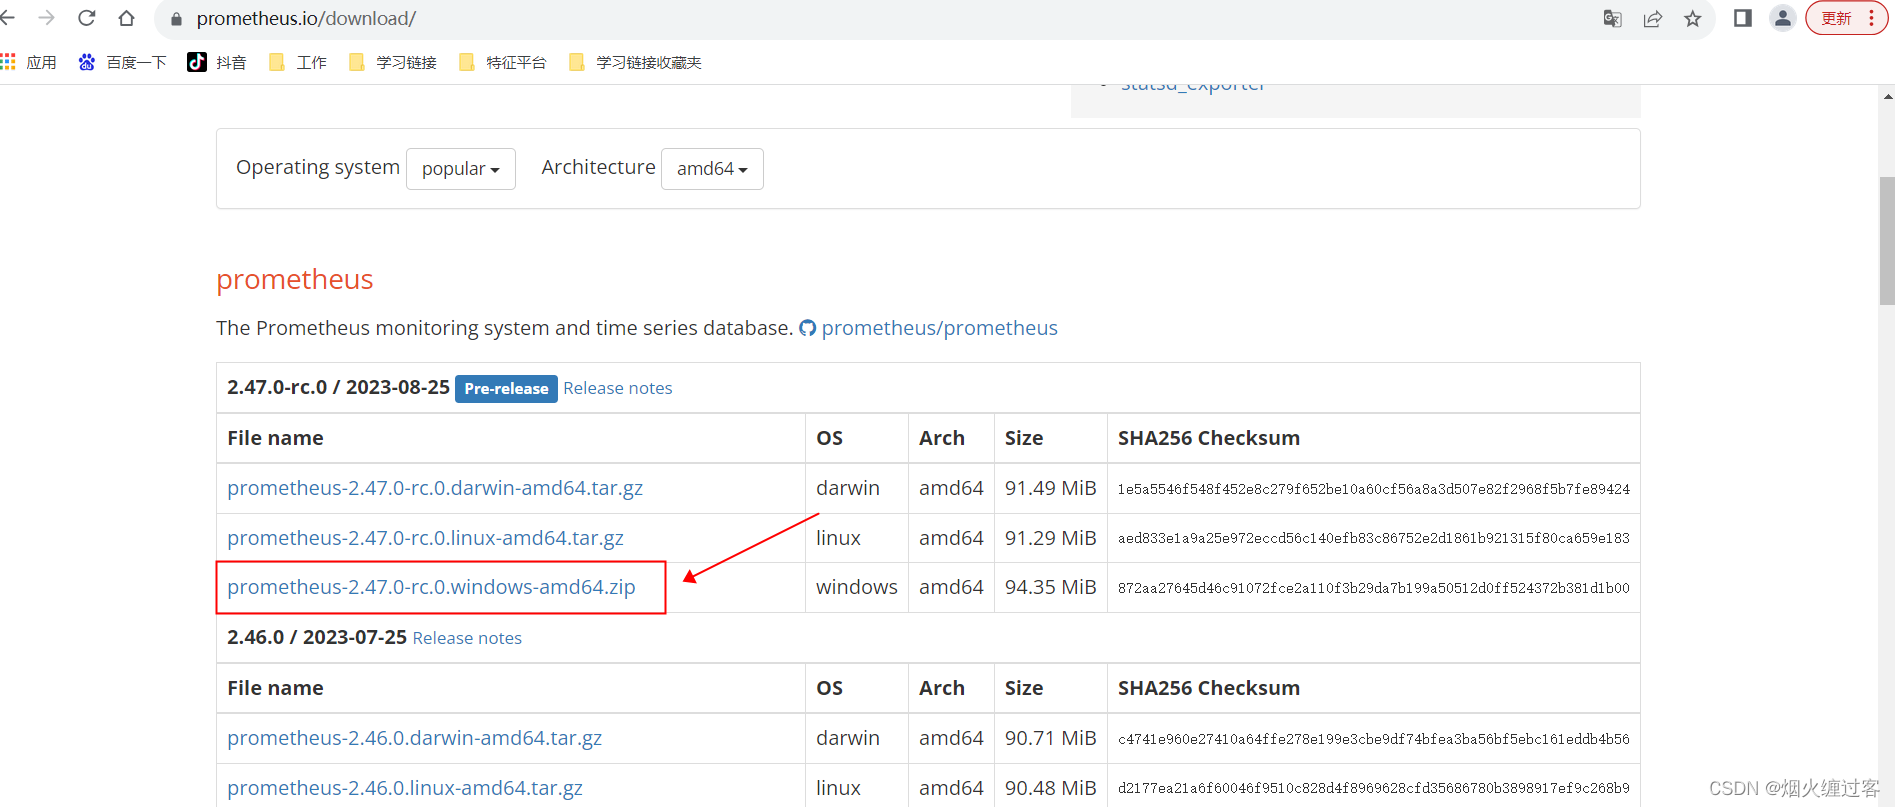Select the 91.49 MiB size cell
1895x807 pixels.
(1050, 488)
